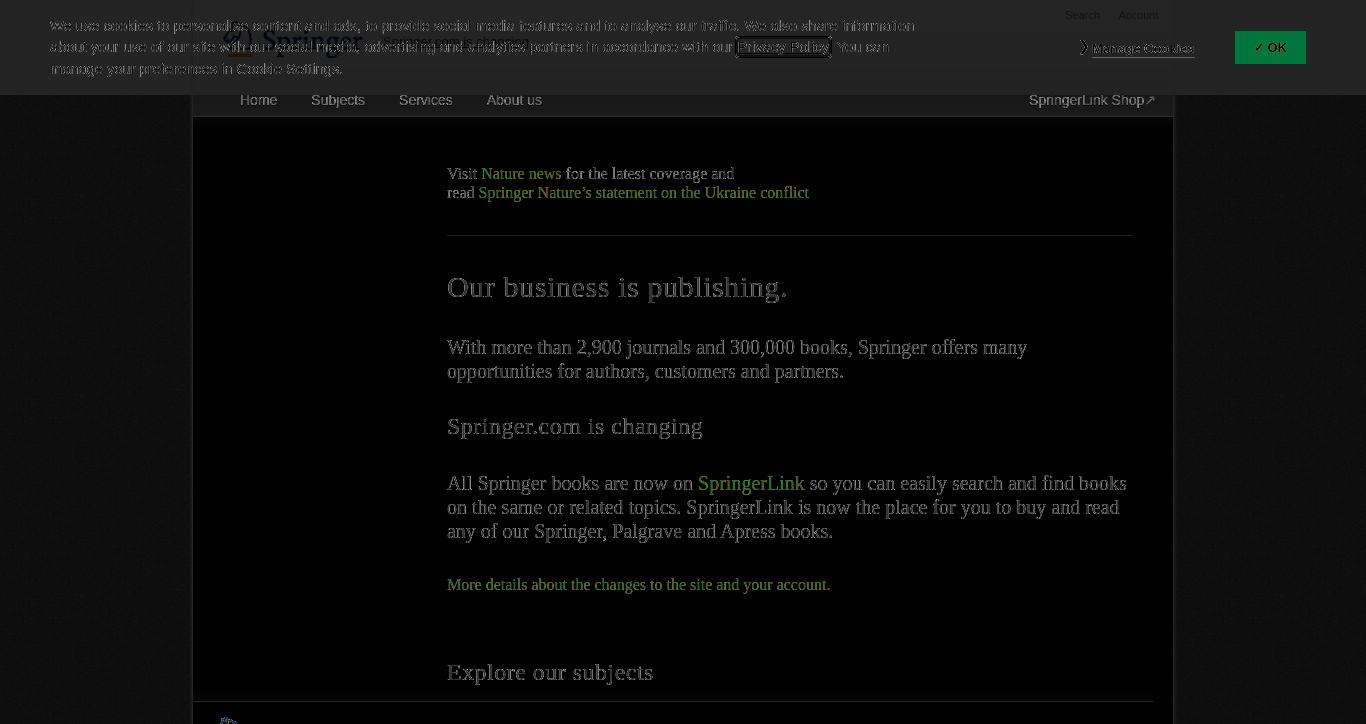The width and height of the screenshot is (1366, 724).
Task: Read Springer Nature's Ukraine conflict statement
Action: click(x=644, y=193)
